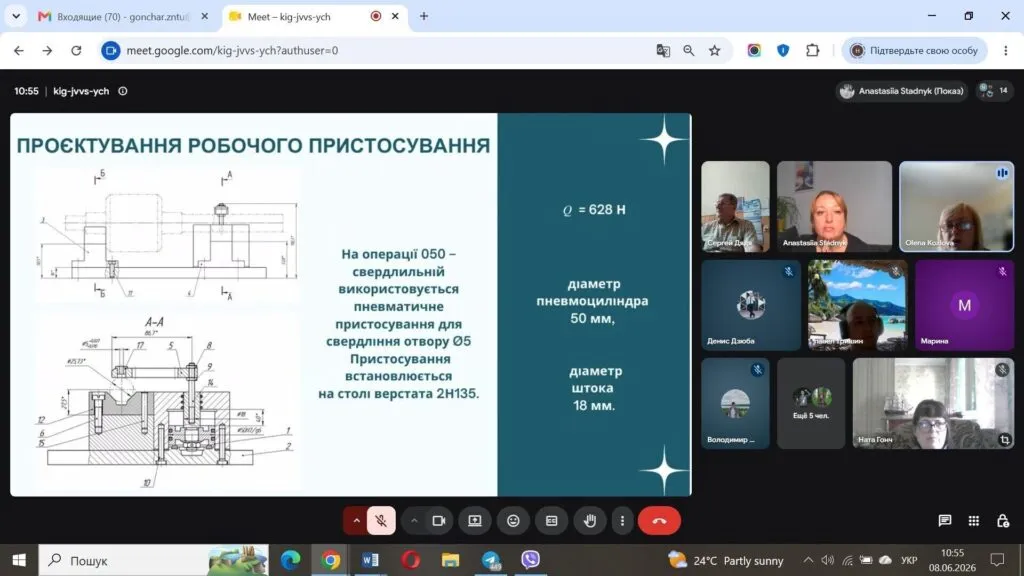
Task: Open Chrome three-dot menu
Action: (1006, 50)
